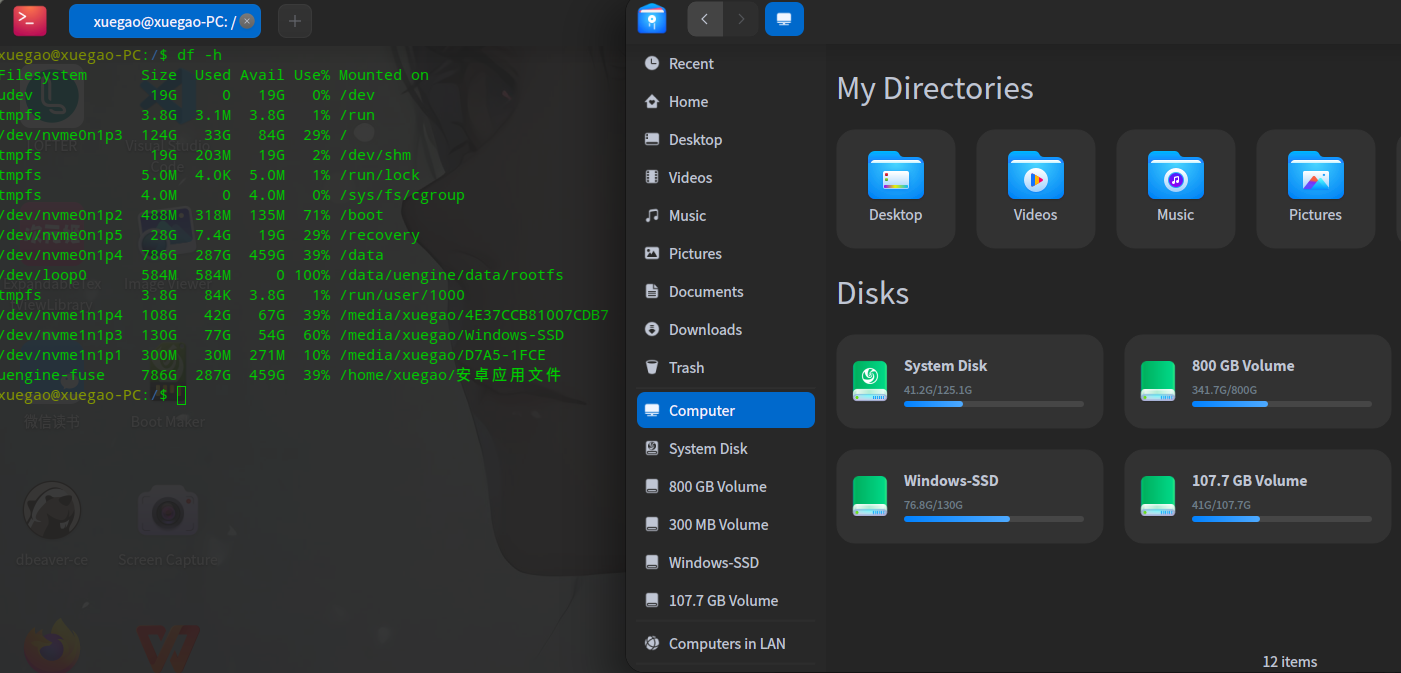1401x673 pixels.
Task: Open the Pictures folder in My Directories
Action: pyautogui.click(x=1315, y=177)
